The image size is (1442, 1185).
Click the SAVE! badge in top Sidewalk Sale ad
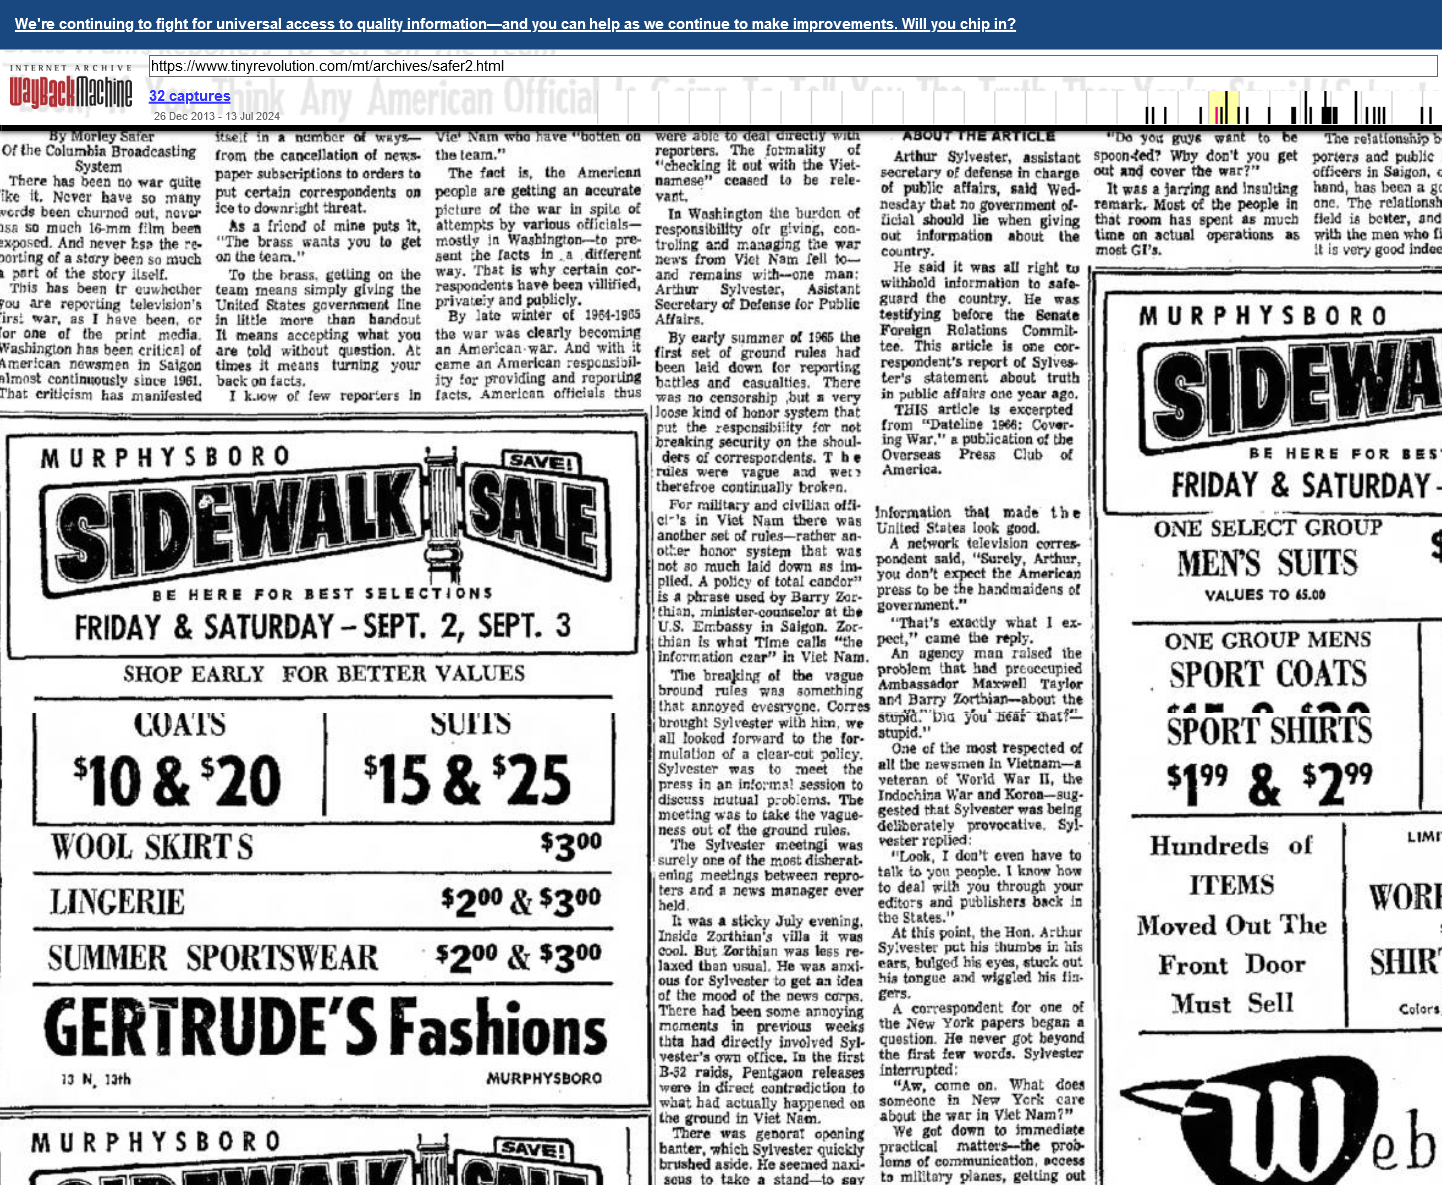[x=541, y=462]
